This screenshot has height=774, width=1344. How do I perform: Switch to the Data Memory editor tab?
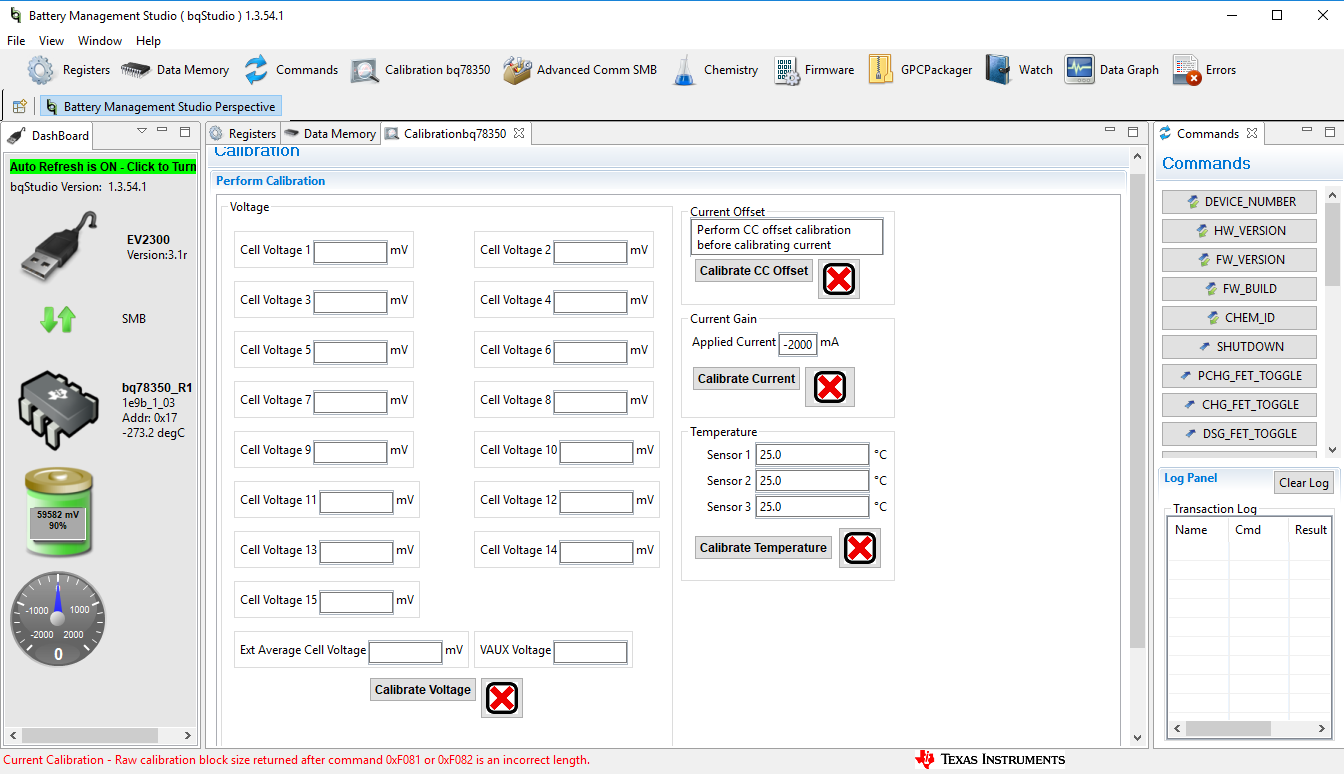[330, 134]
